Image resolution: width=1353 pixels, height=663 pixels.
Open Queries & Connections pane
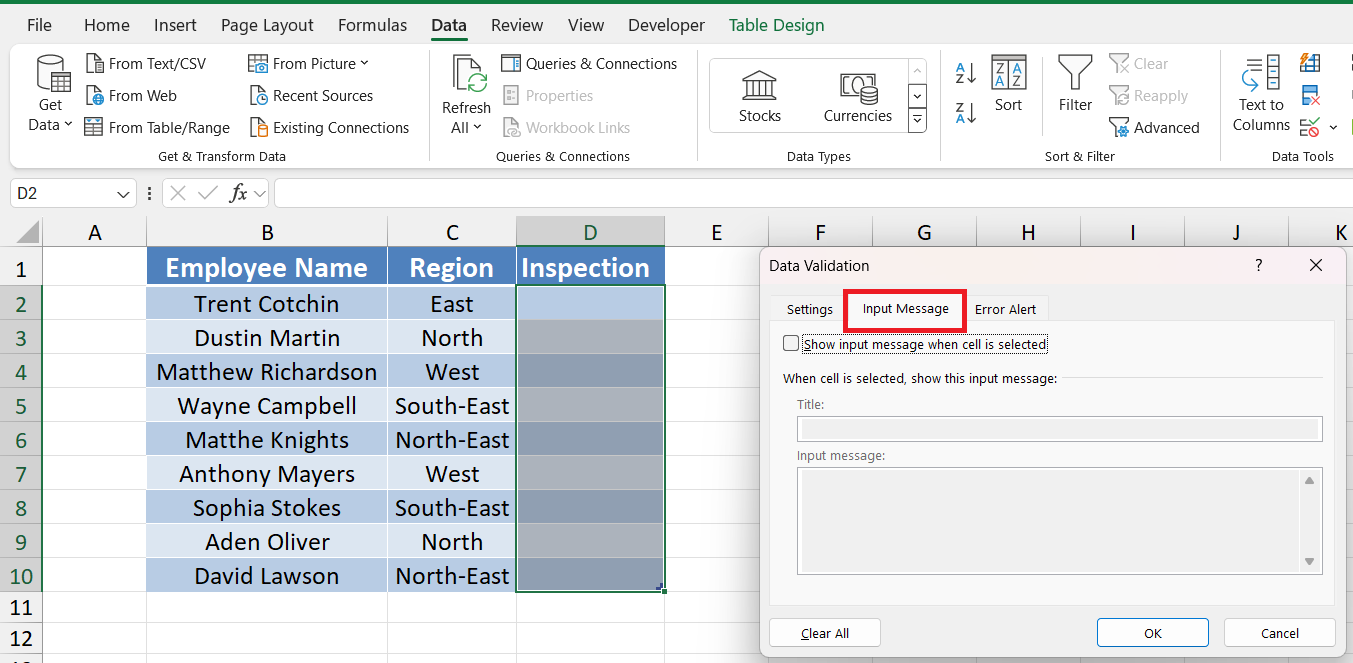pyautogui.click(x=589, y=63)
